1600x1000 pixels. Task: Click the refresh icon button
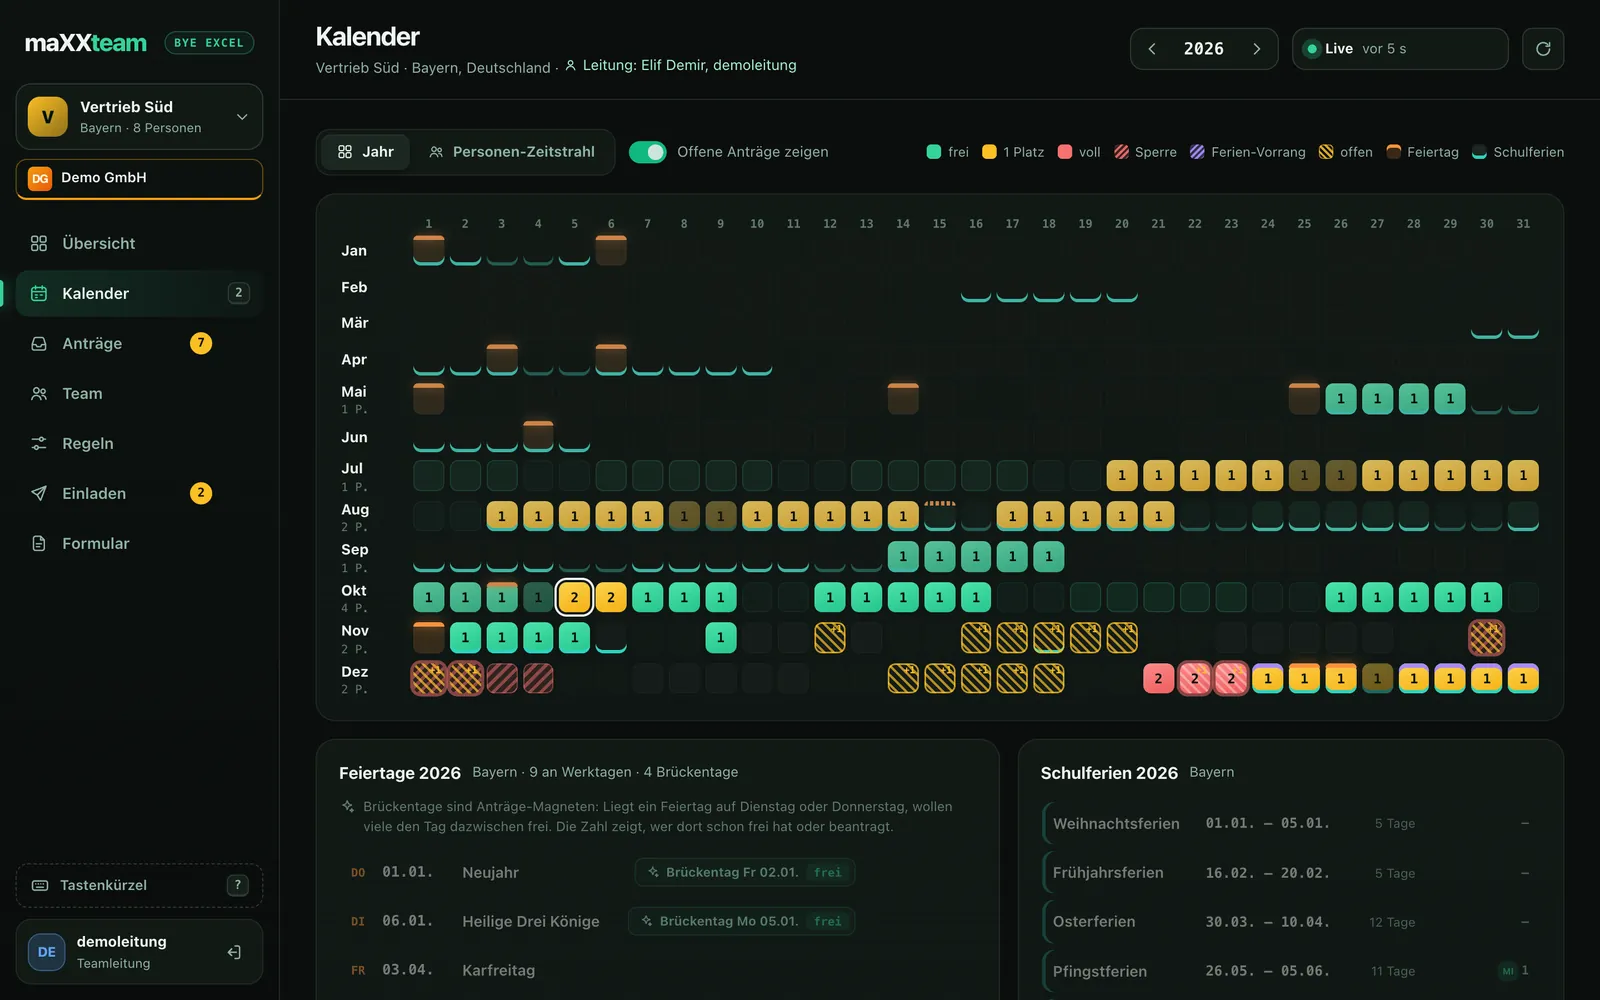pos(1543,49)
